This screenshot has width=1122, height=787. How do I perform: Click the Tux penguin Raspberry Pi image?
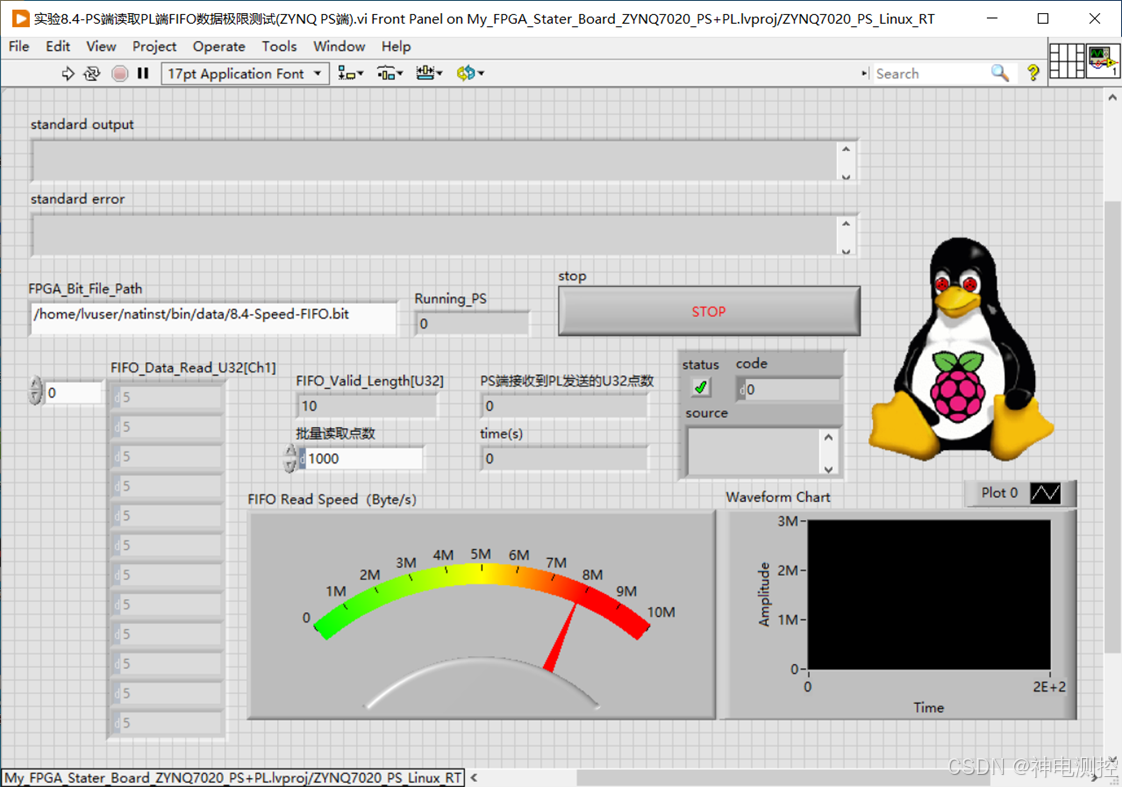click(961, 349)
